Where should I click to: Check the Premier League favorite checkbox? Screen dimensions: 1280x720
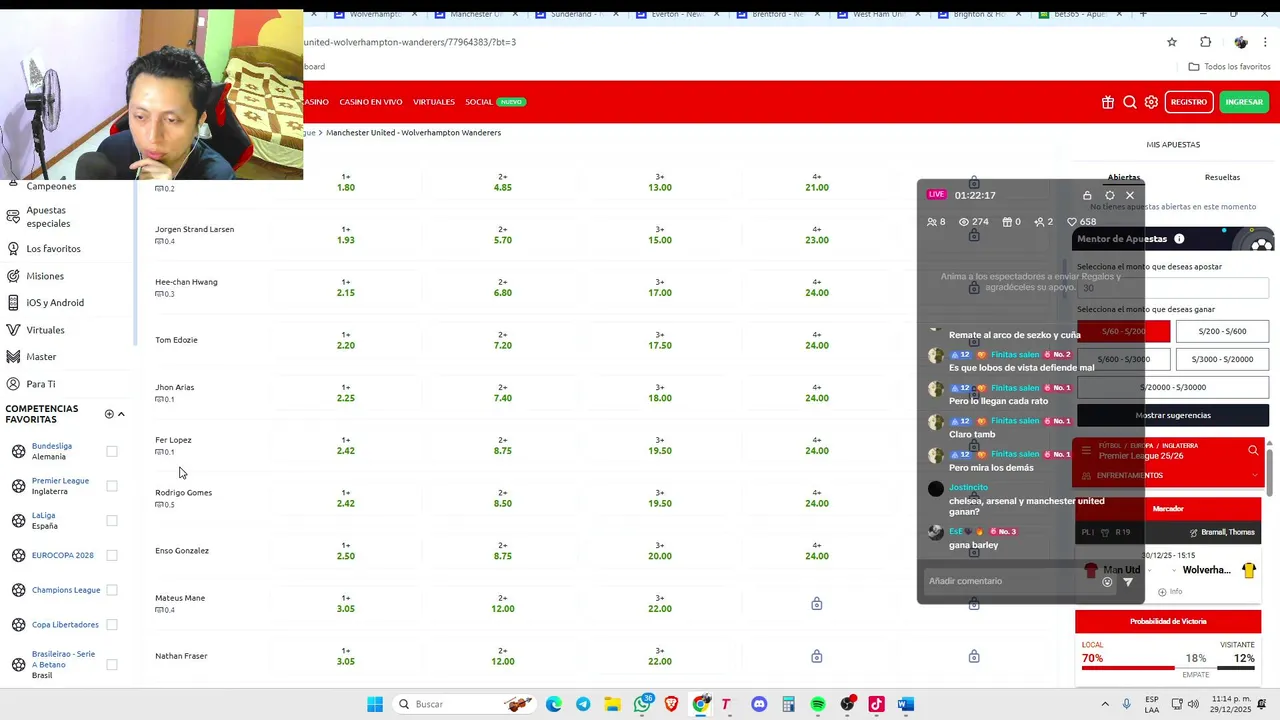click(112, 486)
